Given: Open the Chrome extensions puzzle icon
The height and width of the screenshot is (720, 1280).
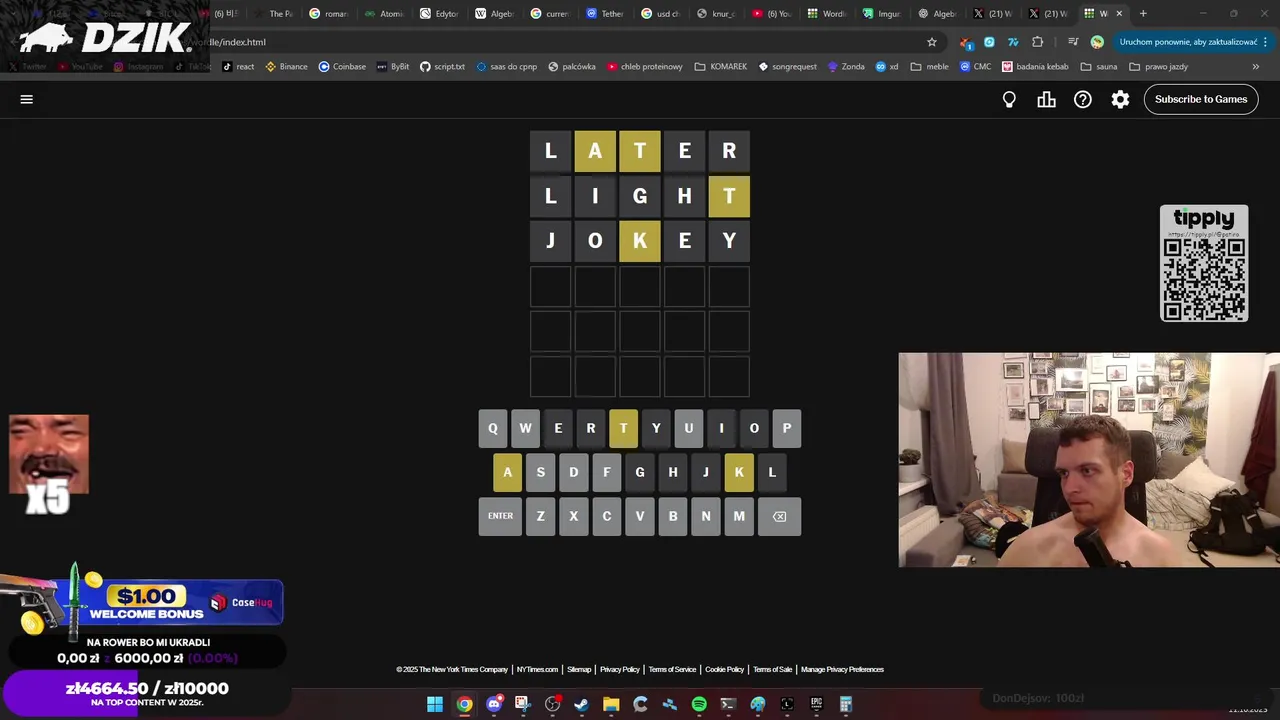Looking at the screenshot, I should pyautogui.click(x=1037, y=42).
